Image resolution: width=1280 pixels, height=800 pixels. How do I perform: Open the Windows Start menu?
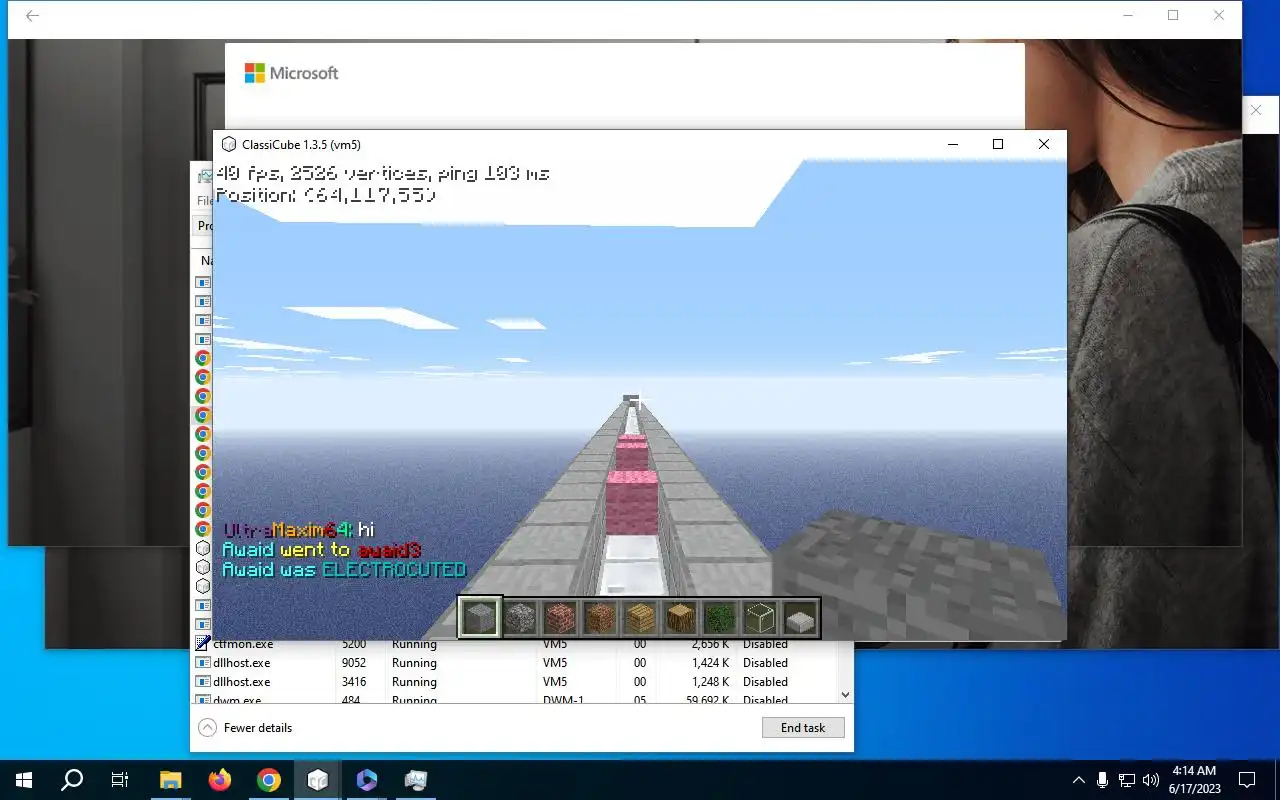pos(24,780)
